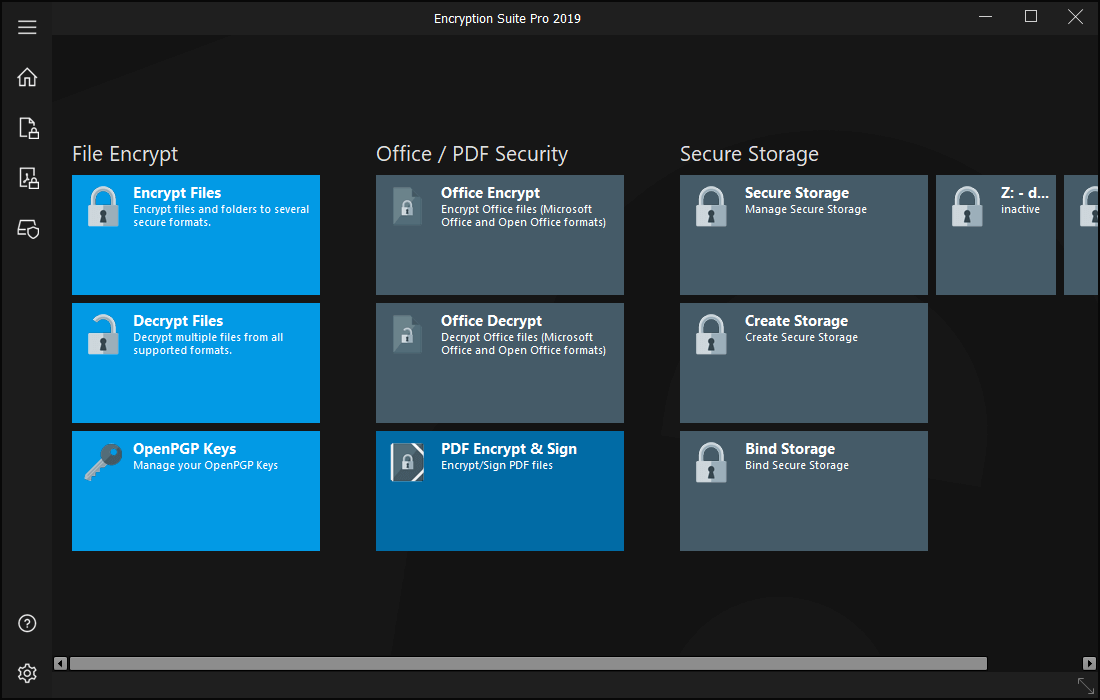Open the Secure Storage management tile
The height and width of the screenshot is (700, 1100).
pos(804,235)
